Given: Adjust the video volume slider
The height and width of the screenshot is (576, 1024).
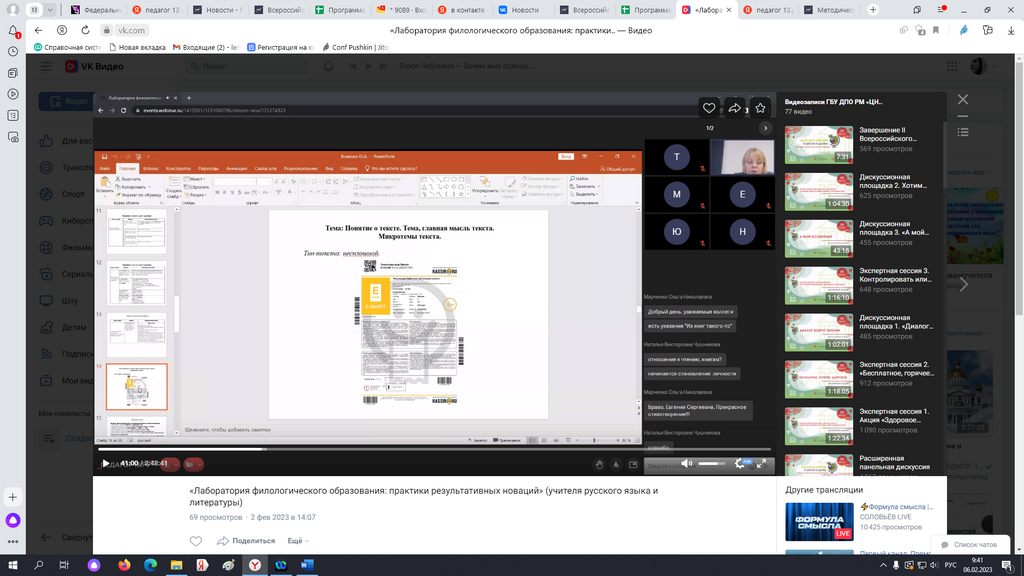Looking at the screenshot, I should click(x=711, y=463).
